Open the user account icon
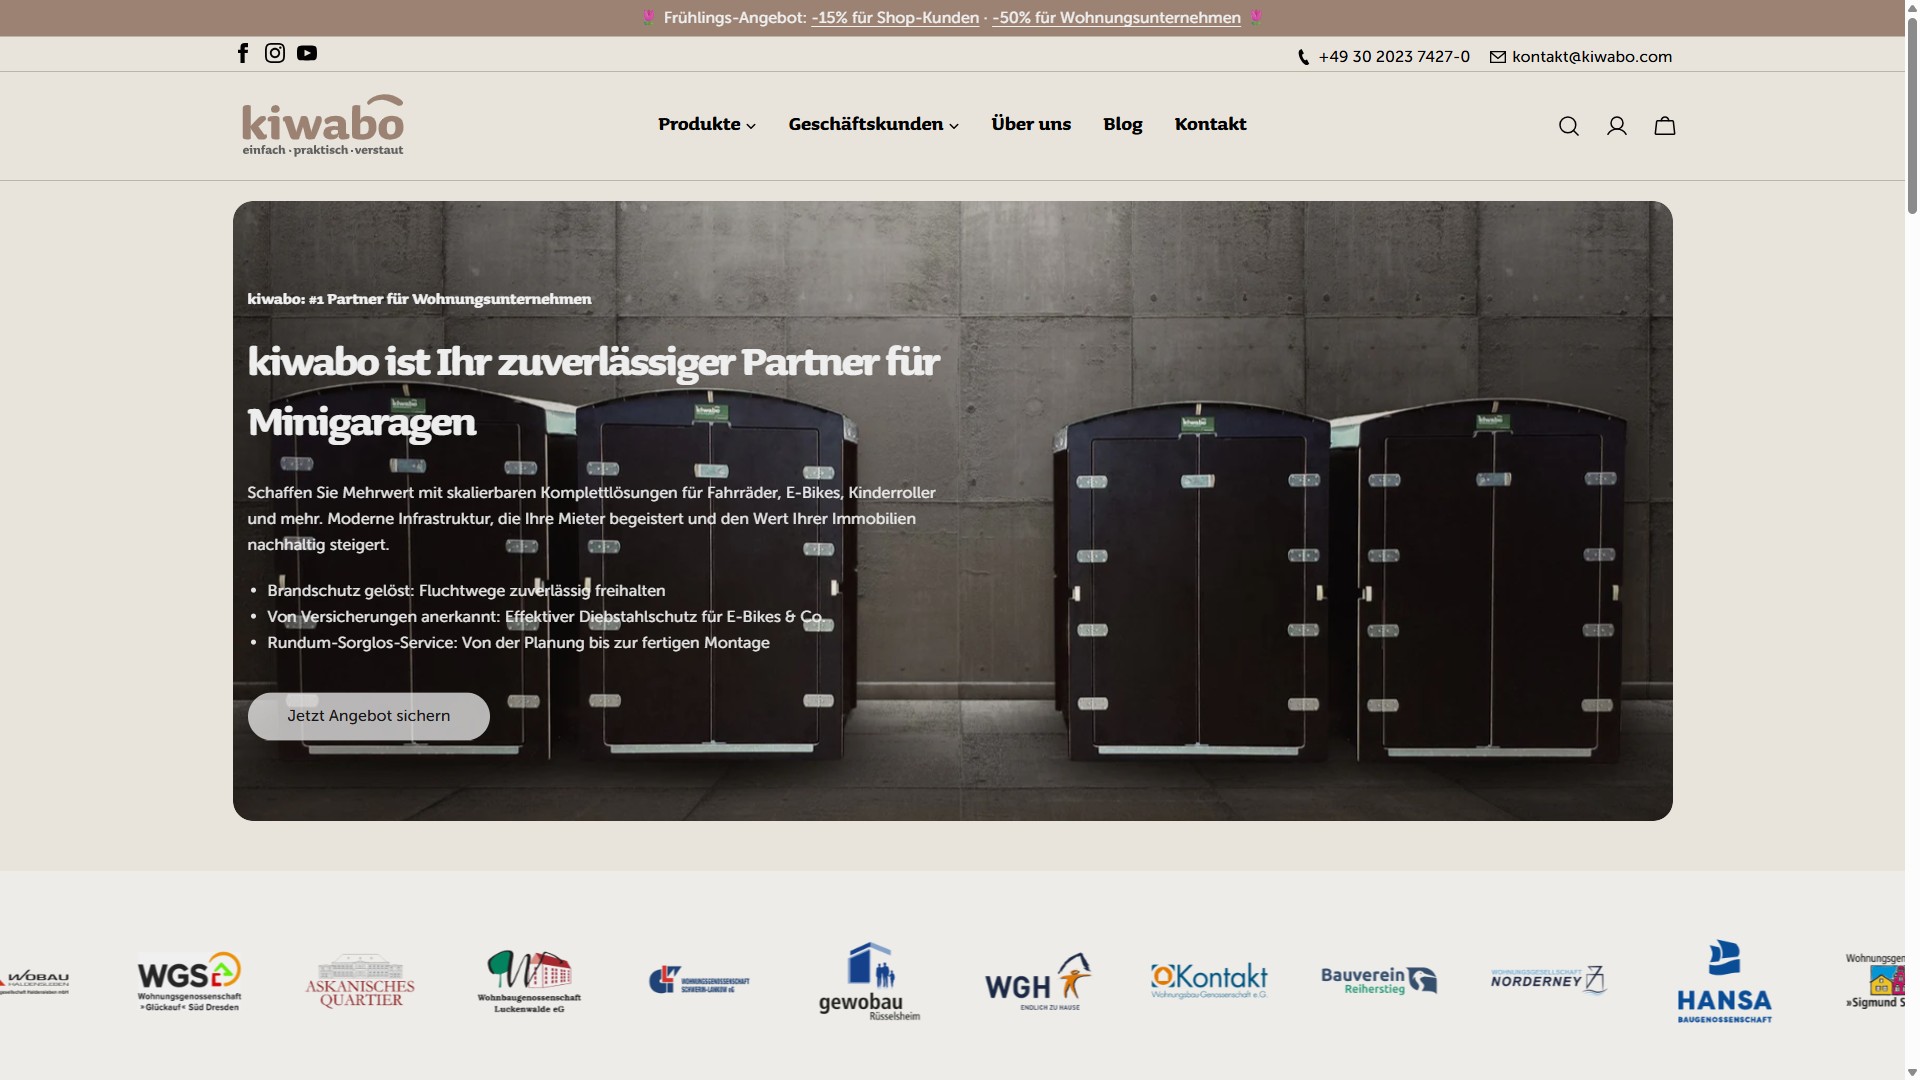Viewport: 1920px width, 1080px height. [1617, 126]
